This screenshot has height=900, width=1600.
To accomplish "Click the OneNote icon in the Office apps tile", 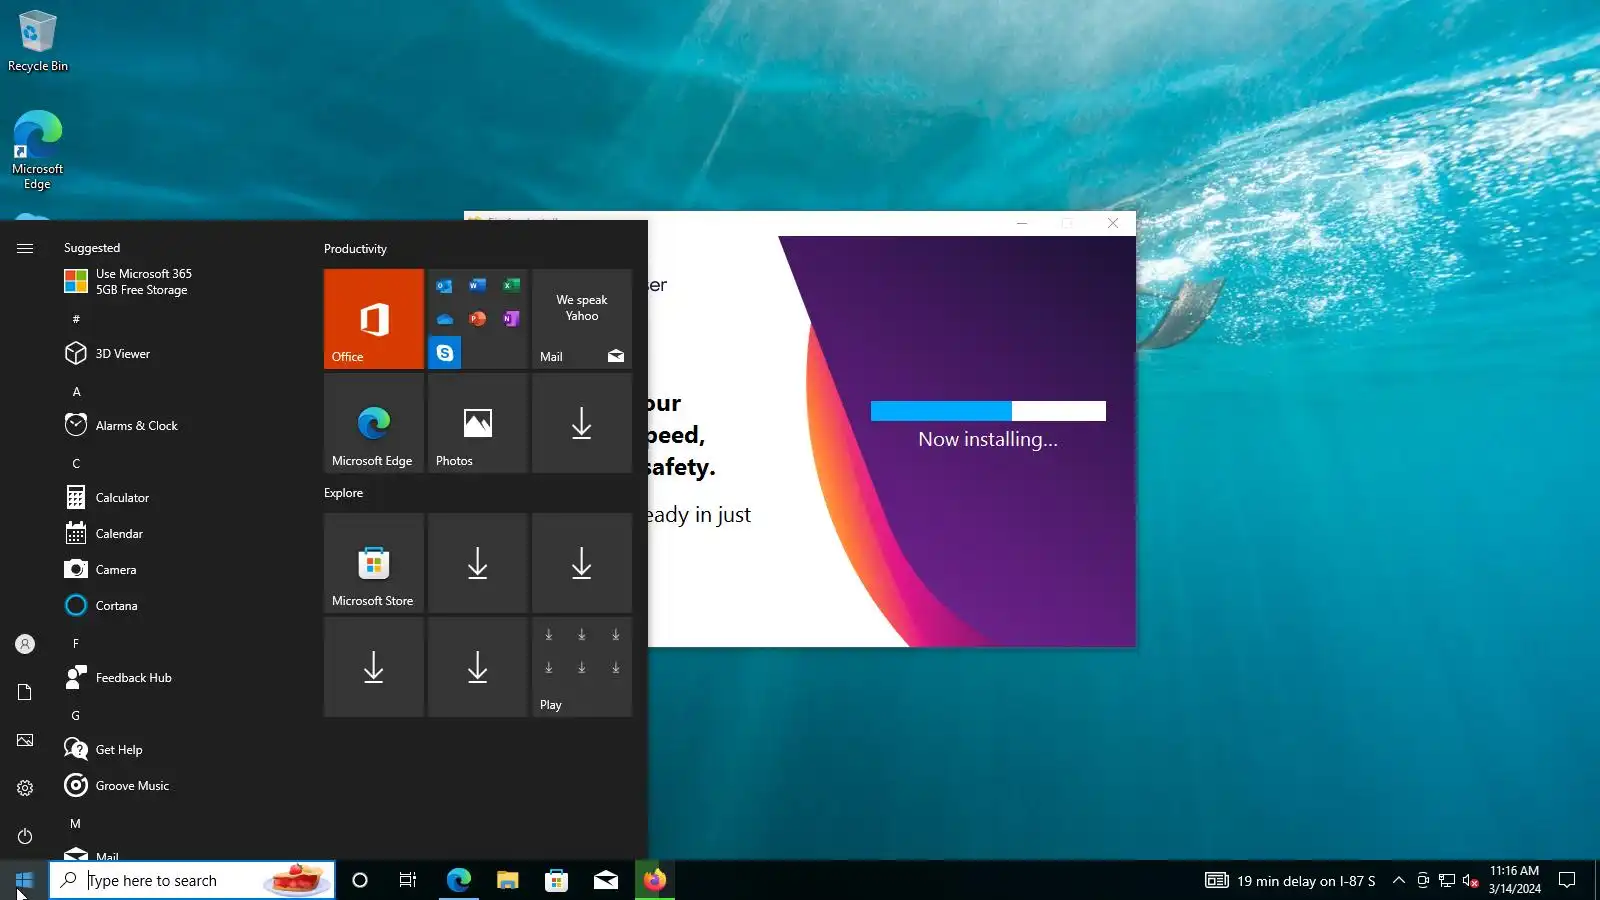I will 511,319.
